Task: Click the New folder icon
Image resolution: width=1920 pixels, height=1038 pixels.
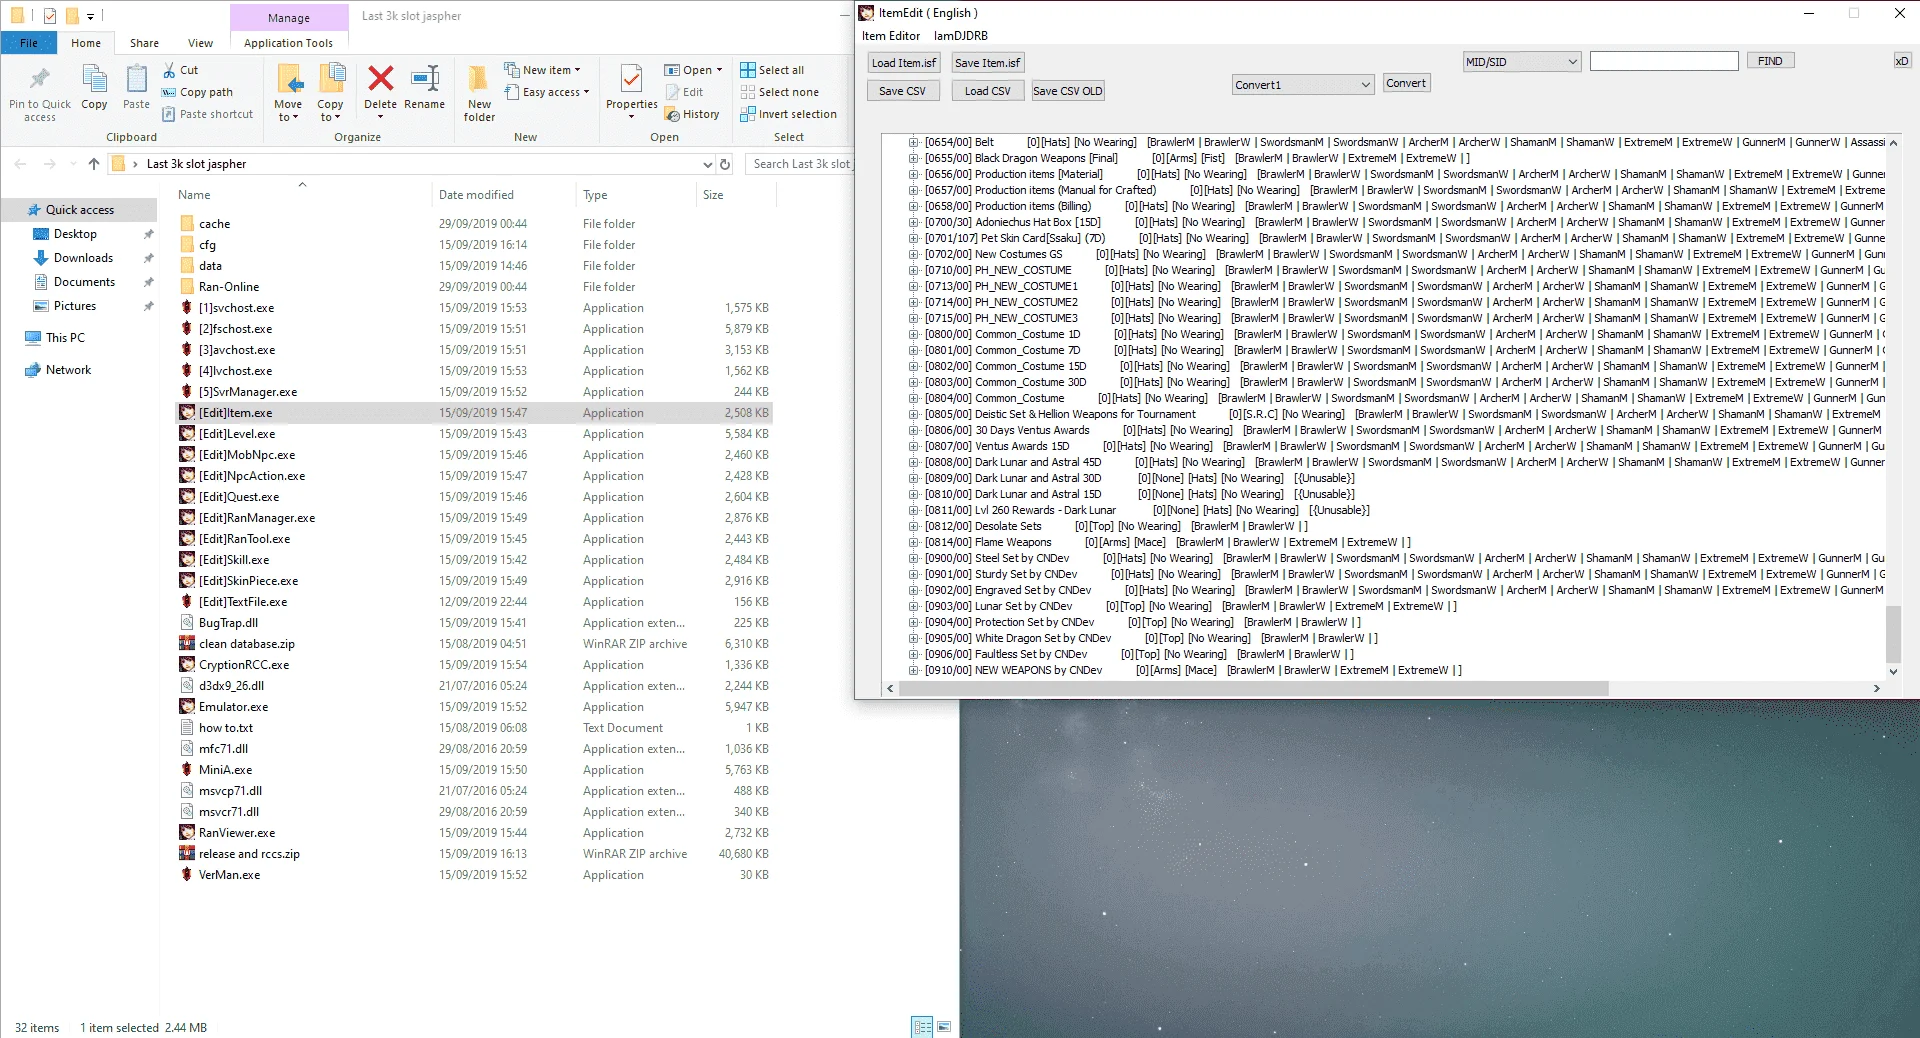Action: 479,79
